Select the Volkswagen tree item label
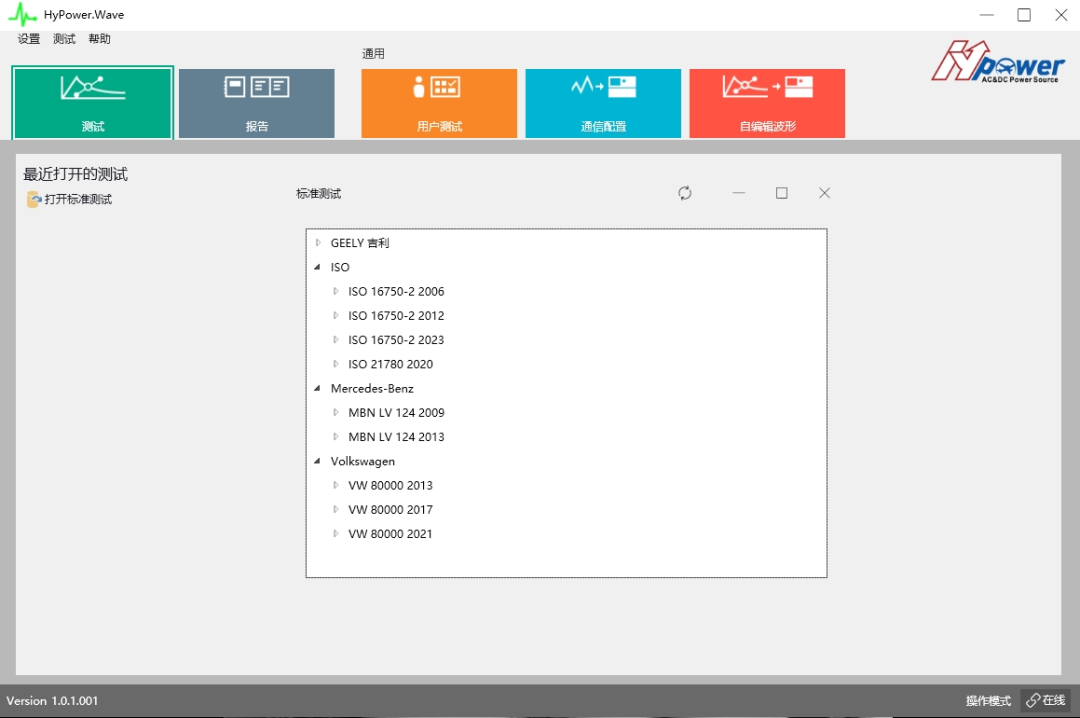Viewport: 1080px width, 718px height. point(362,461)
